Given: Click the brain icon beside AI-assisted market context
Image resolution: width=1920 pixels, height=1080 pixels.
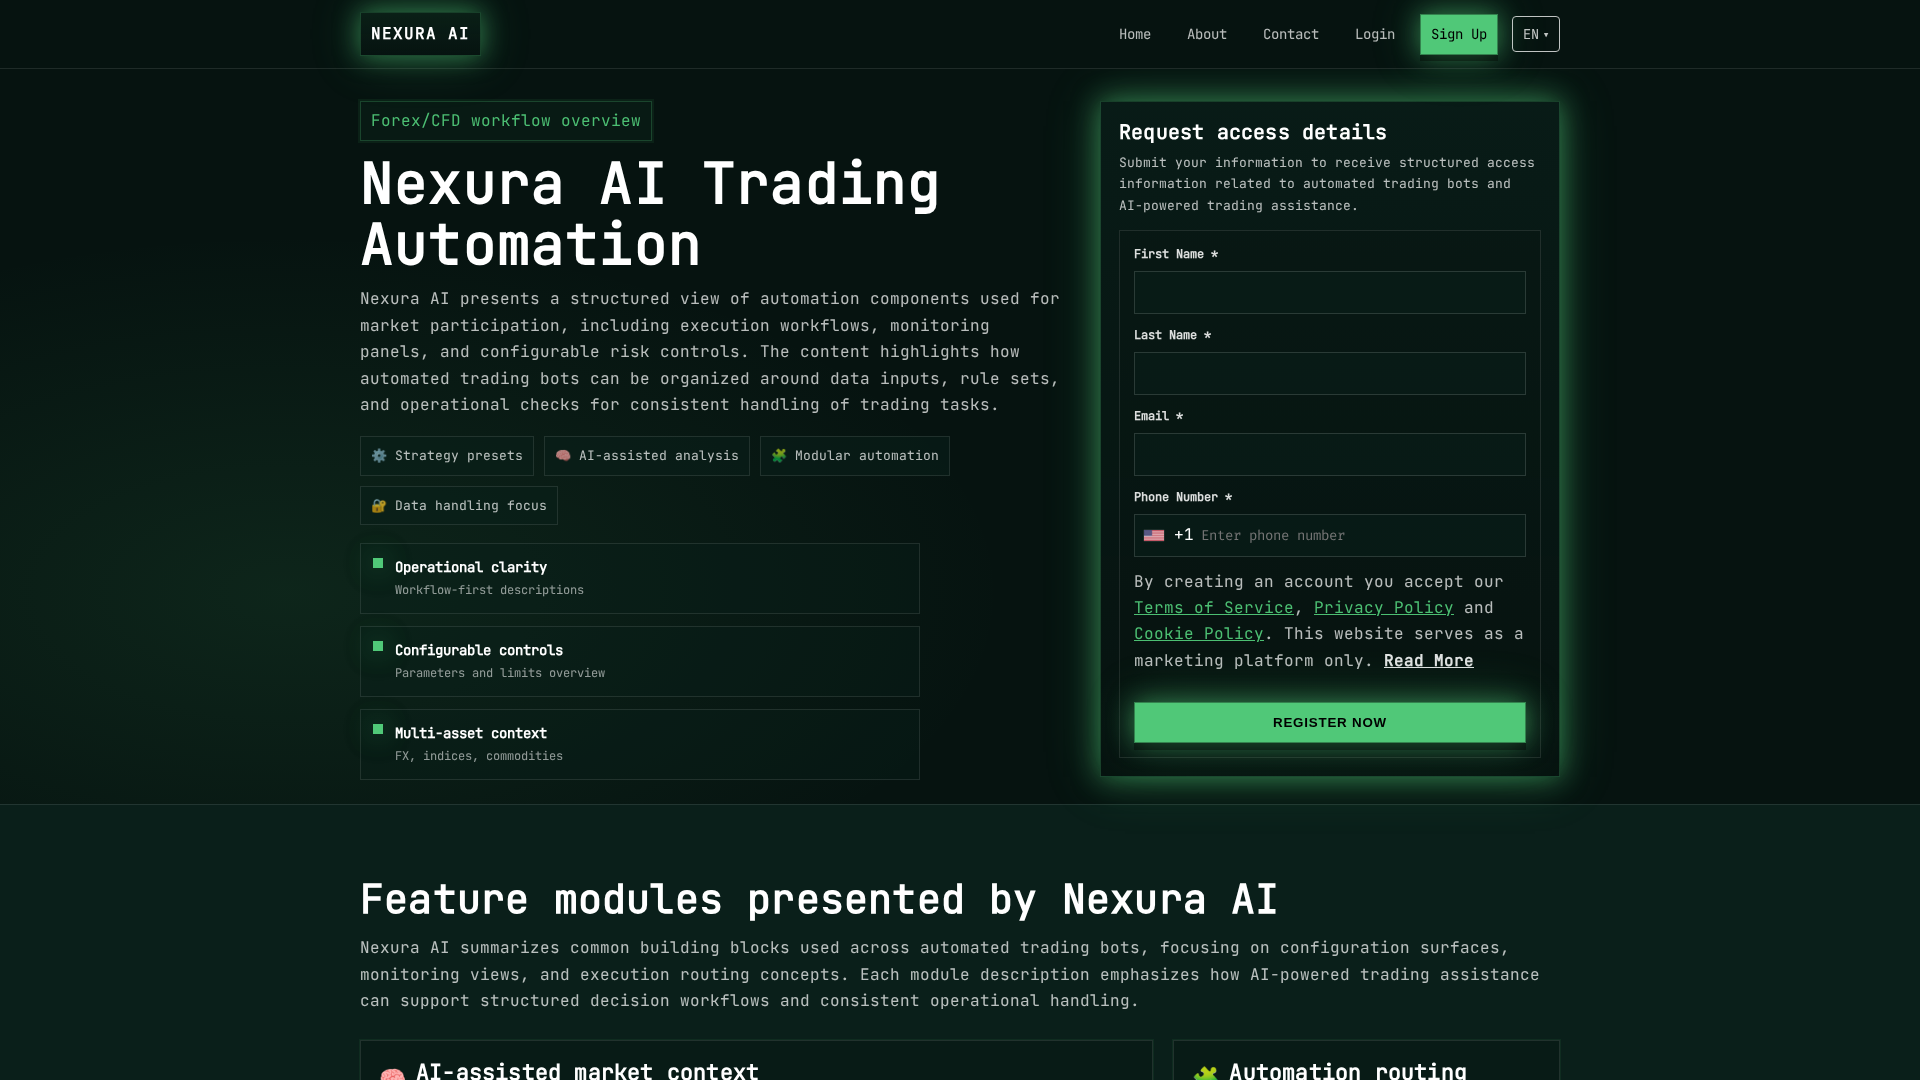Looking at the screenshot, I should click(393, 1074).
